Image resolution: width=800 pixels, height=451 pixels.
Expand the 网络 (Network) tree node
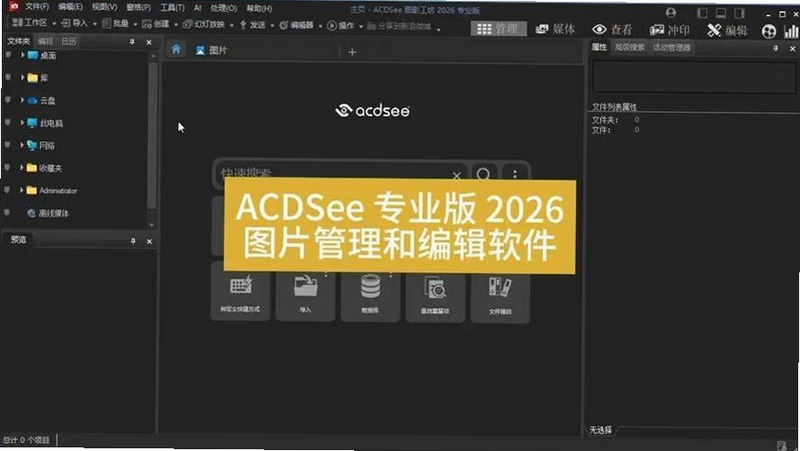tap(22, 145)
